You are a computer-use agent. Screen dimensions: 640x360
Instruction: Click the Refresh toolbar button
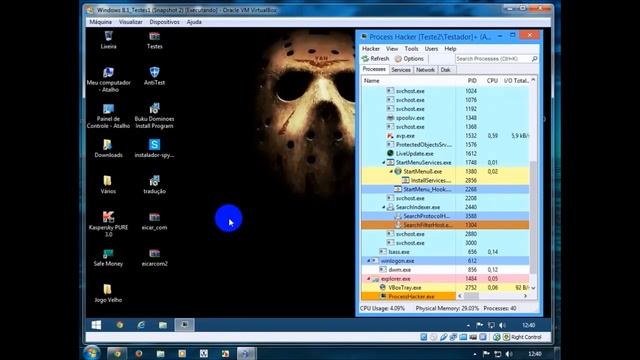pos(376,59)
